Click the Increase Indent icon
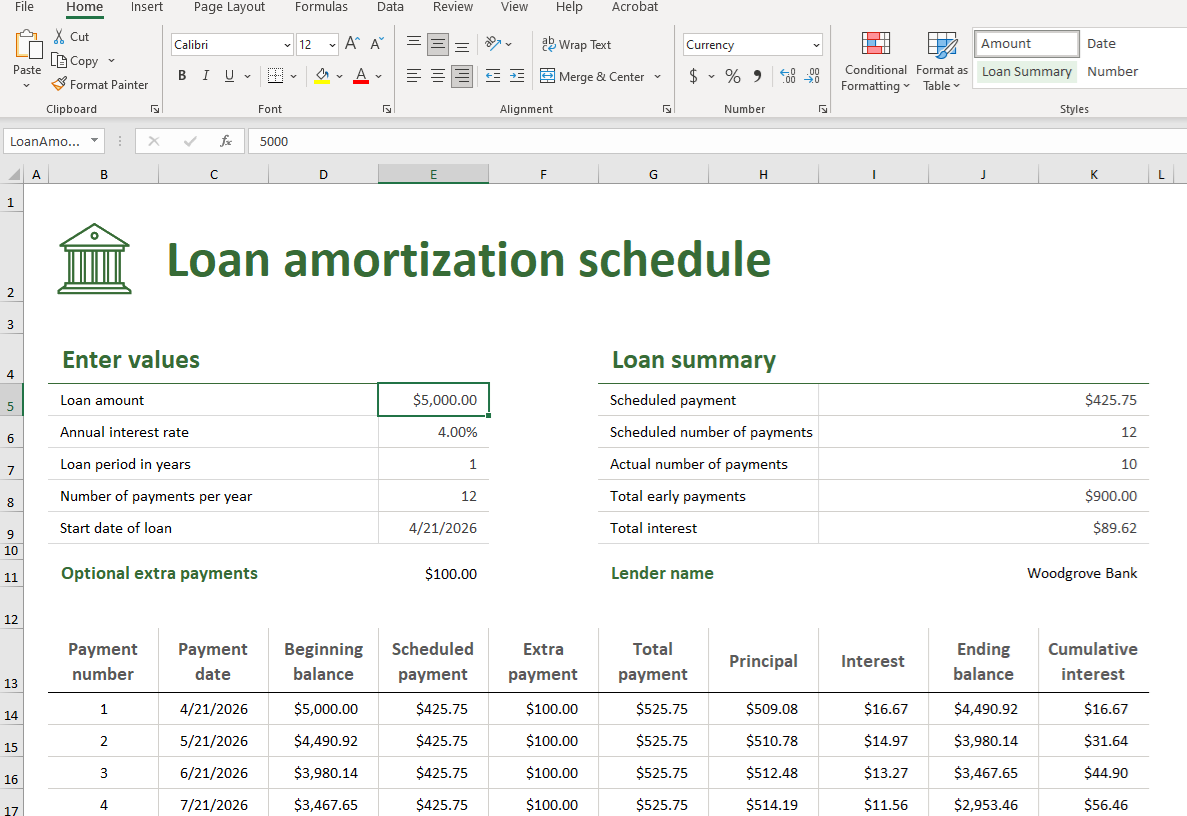This screenshot has height=816, width=1187. (516, 76)
